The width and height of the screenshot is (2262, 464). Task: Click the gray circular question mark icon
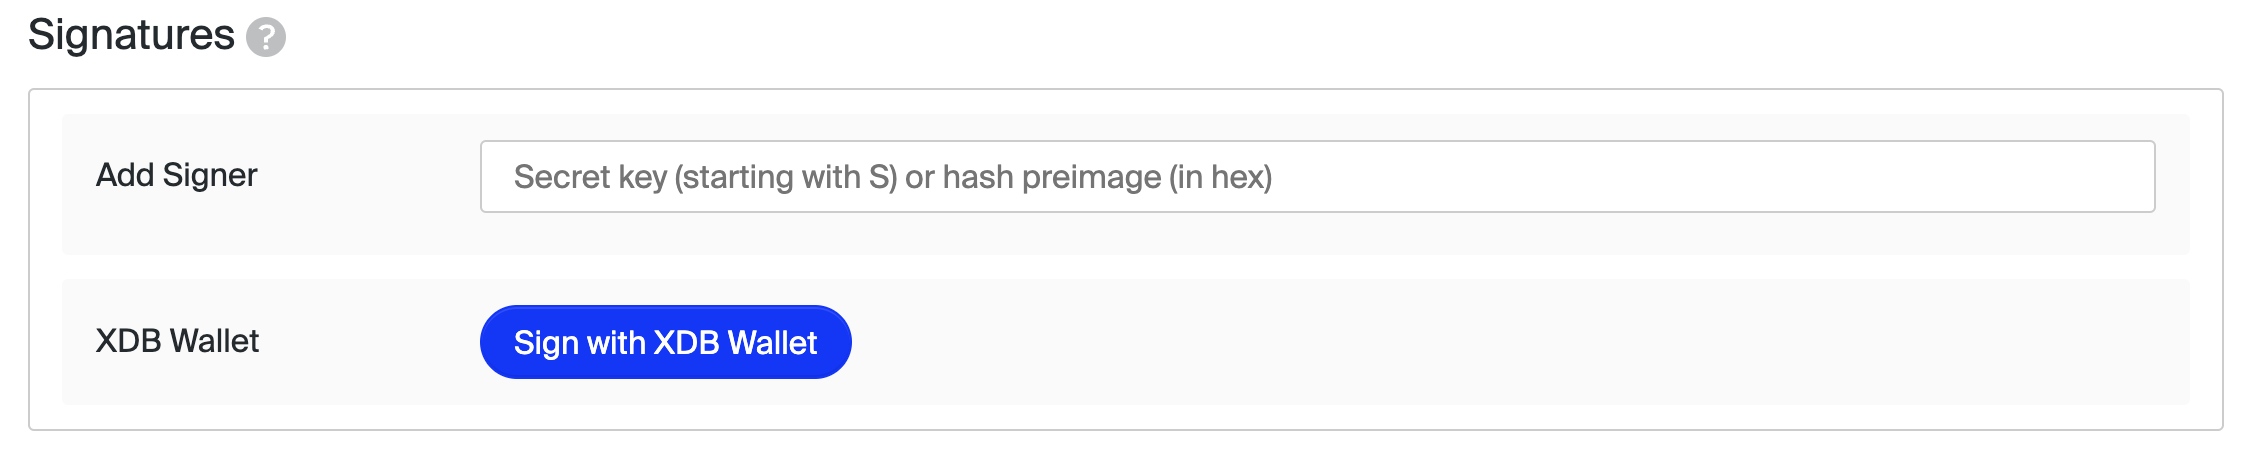click(x=266, y=38)
